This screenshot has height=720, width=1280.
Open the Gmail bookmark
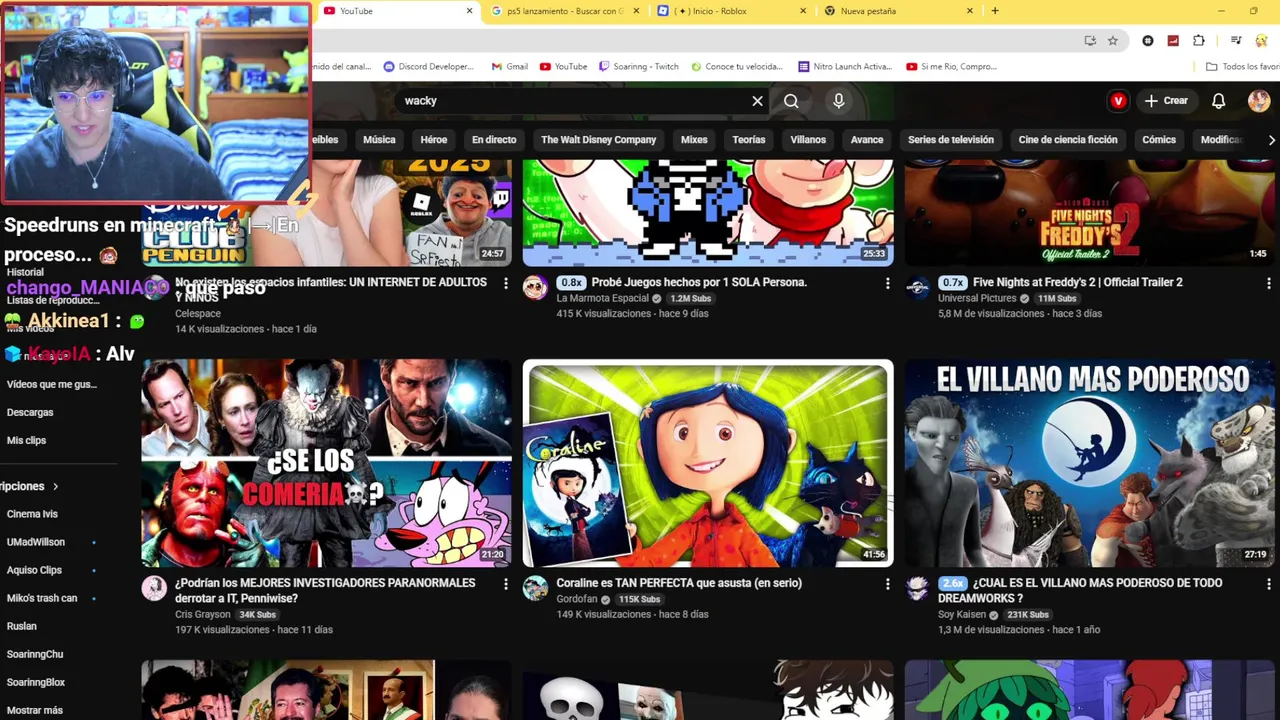(x=510, y=67)
